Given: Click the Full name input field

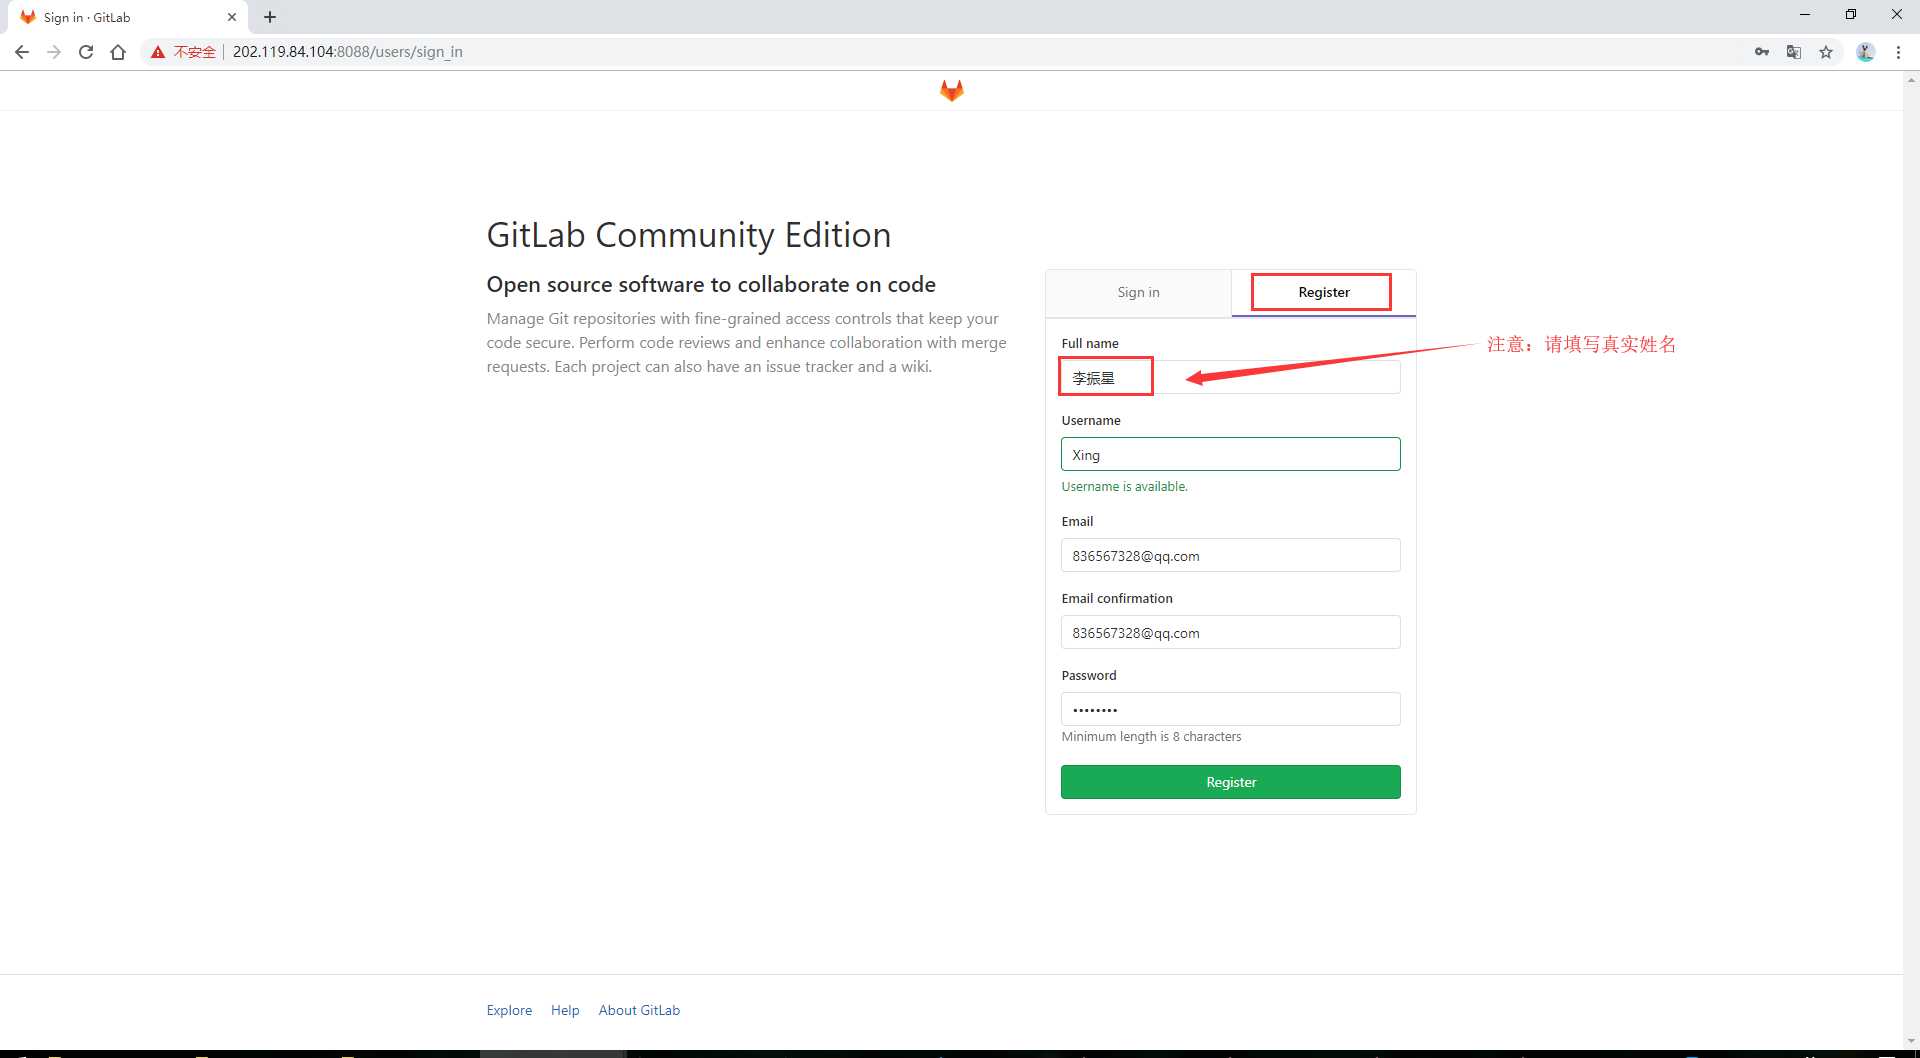Looking at the screenshot, I should point(1230,377).
